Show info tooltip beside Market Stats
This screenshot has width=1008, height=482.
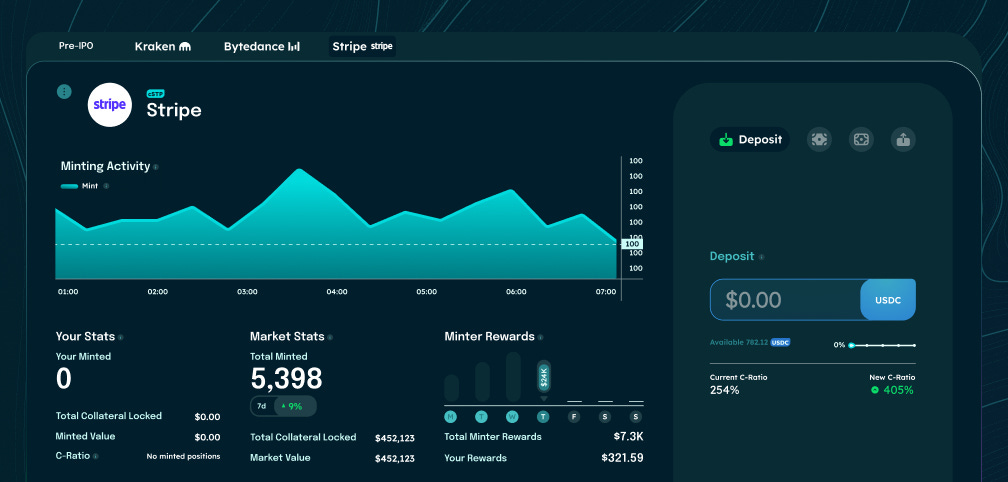330,337
